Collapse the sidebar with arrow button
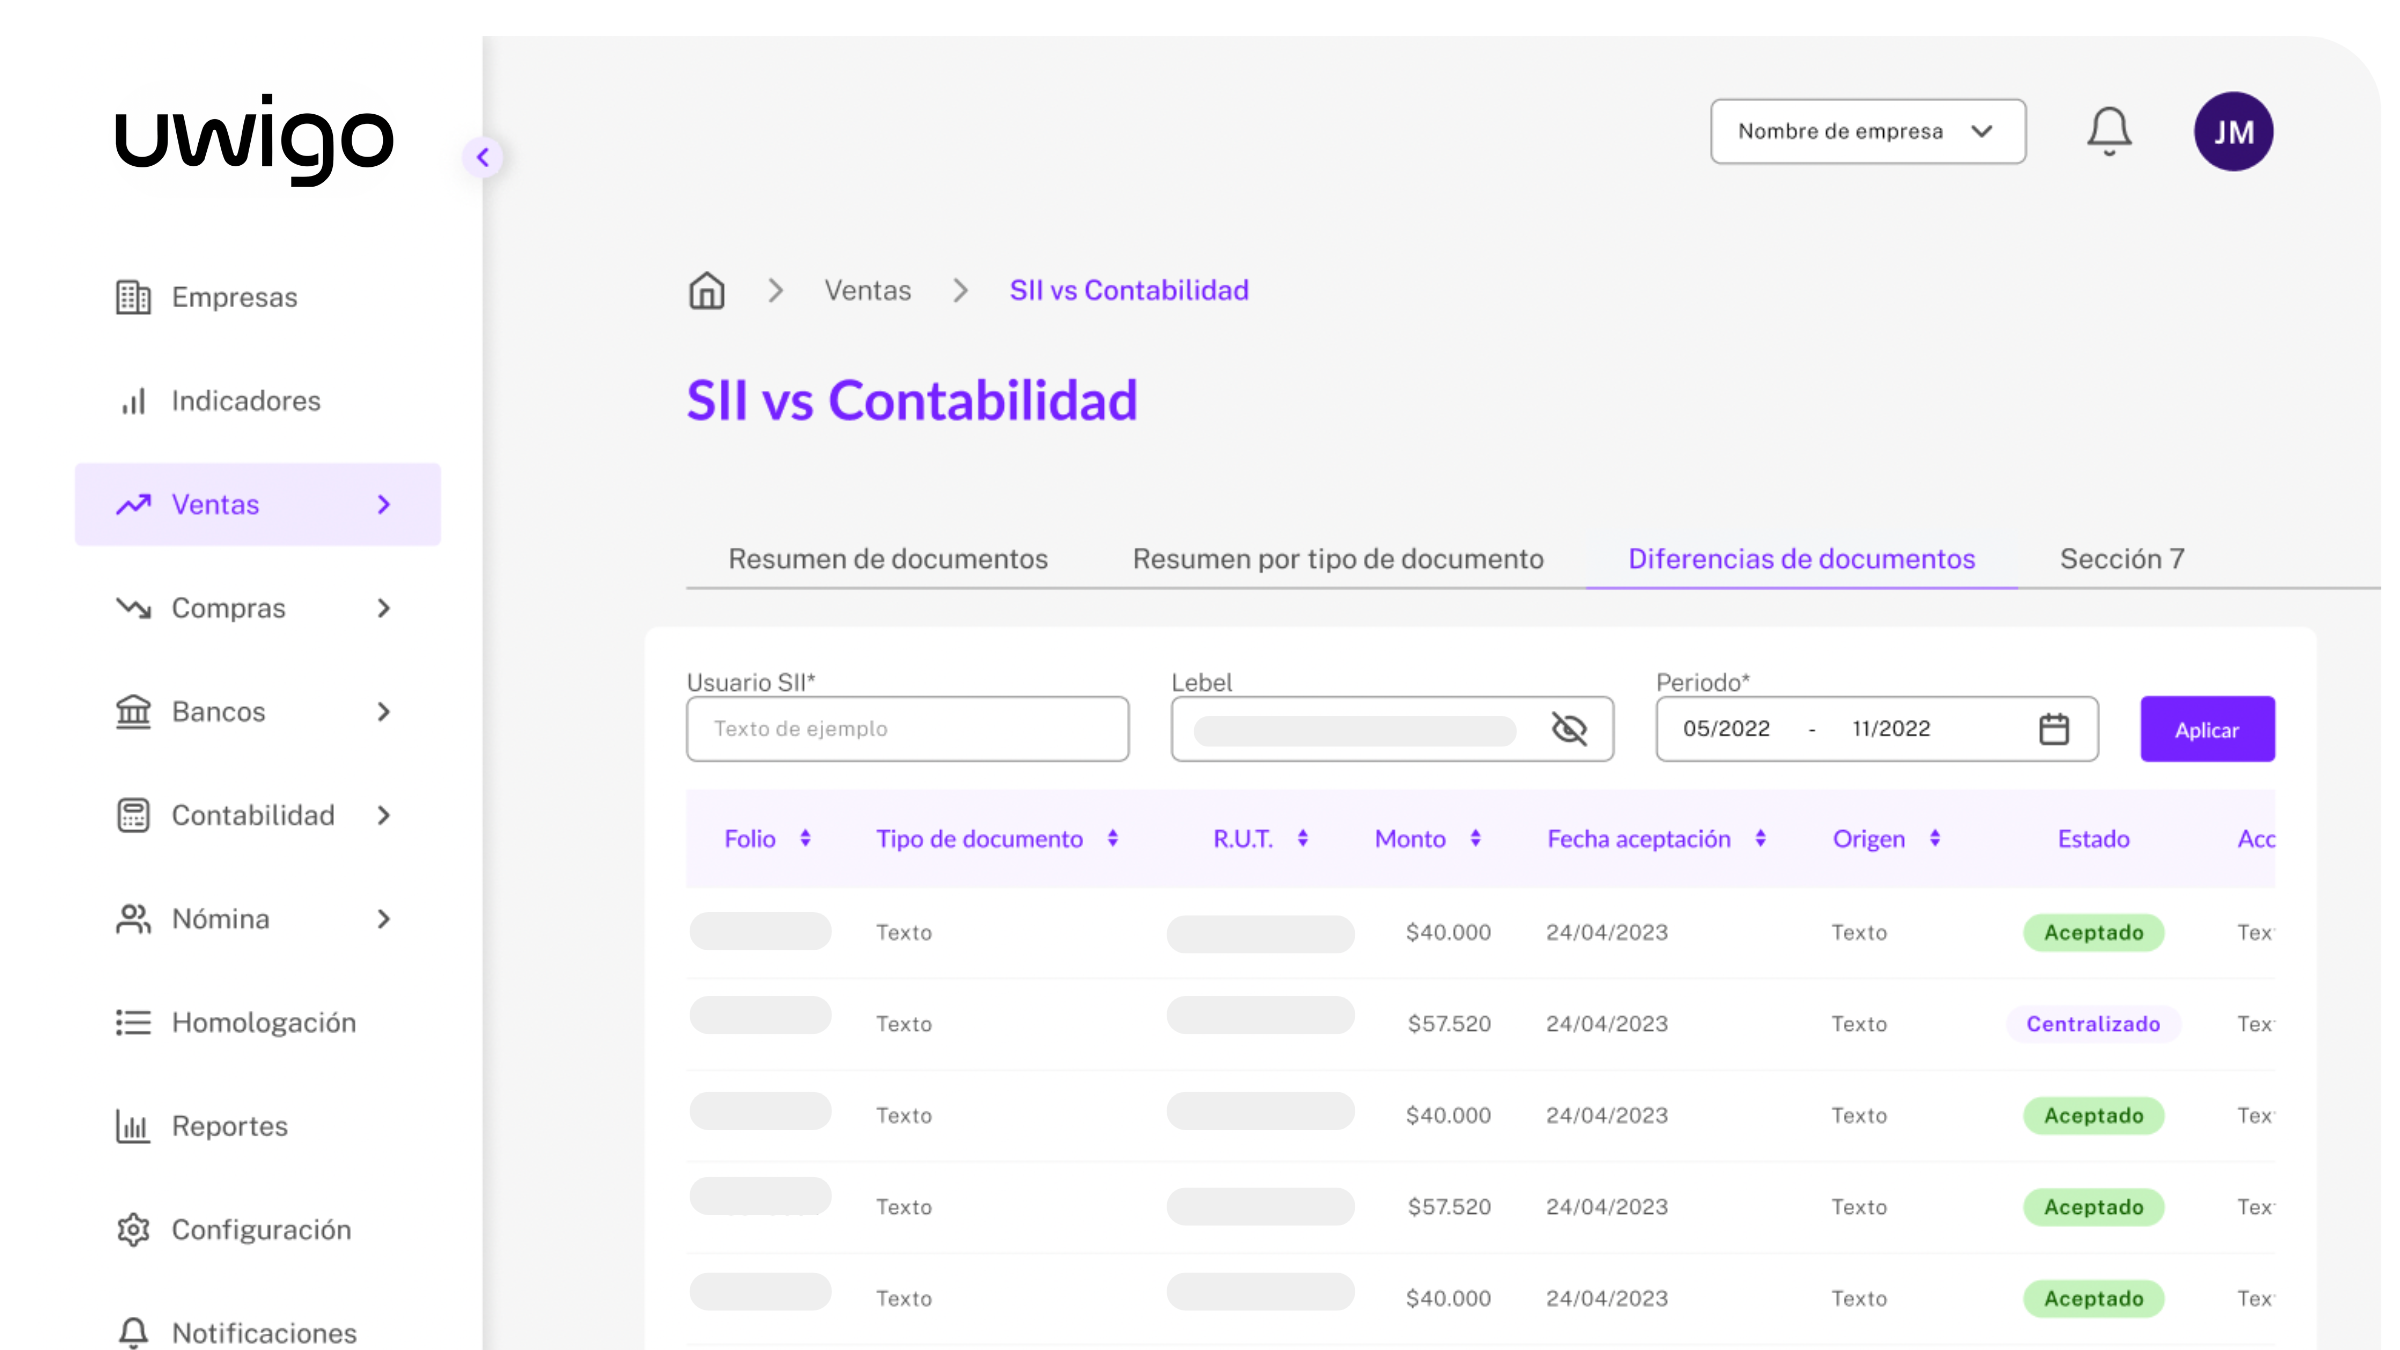The width and height of the screenshot is (2400, 1350). 483,157
